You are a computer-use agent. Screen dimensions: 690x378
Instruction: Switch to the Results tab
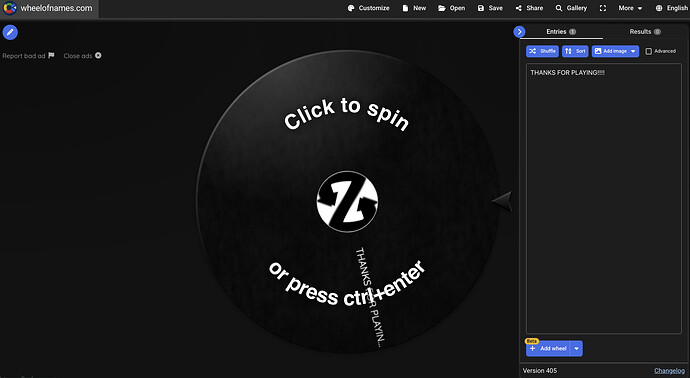pos(645,32)
